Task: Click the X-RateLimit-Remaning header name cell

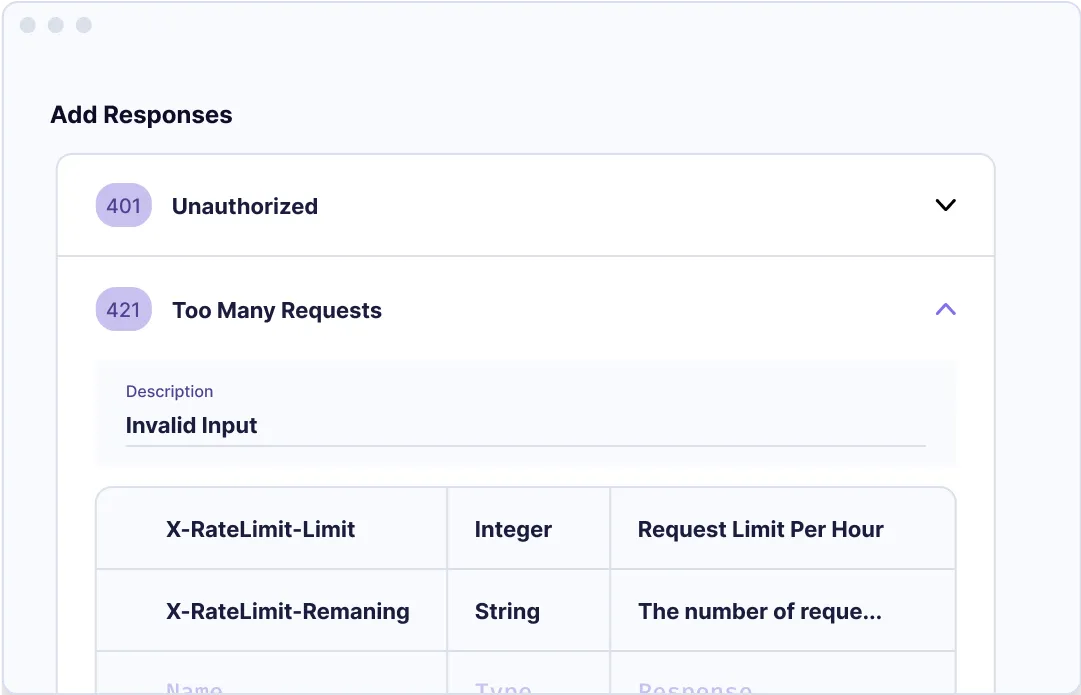Action: (288, 611)
